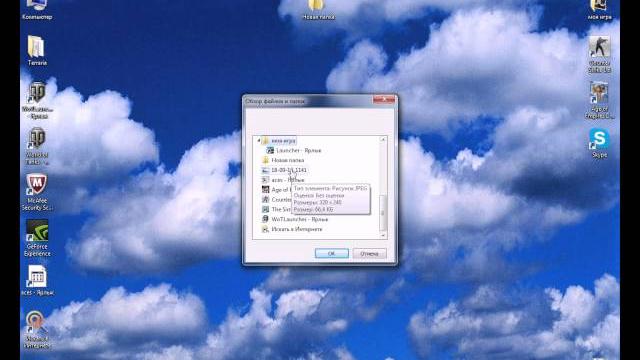Screen dimensions: 640x360
Task: Select Искать в Интернете tree entry
Action: pyautogui.click(x=292, y=229)
